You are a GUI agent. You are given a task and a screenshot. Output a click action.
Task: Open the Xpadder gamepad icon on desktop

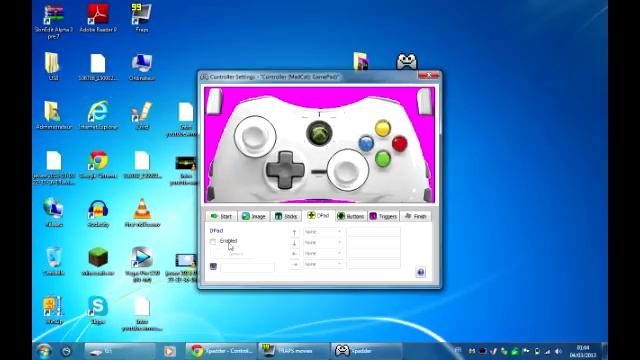point(407,61)
